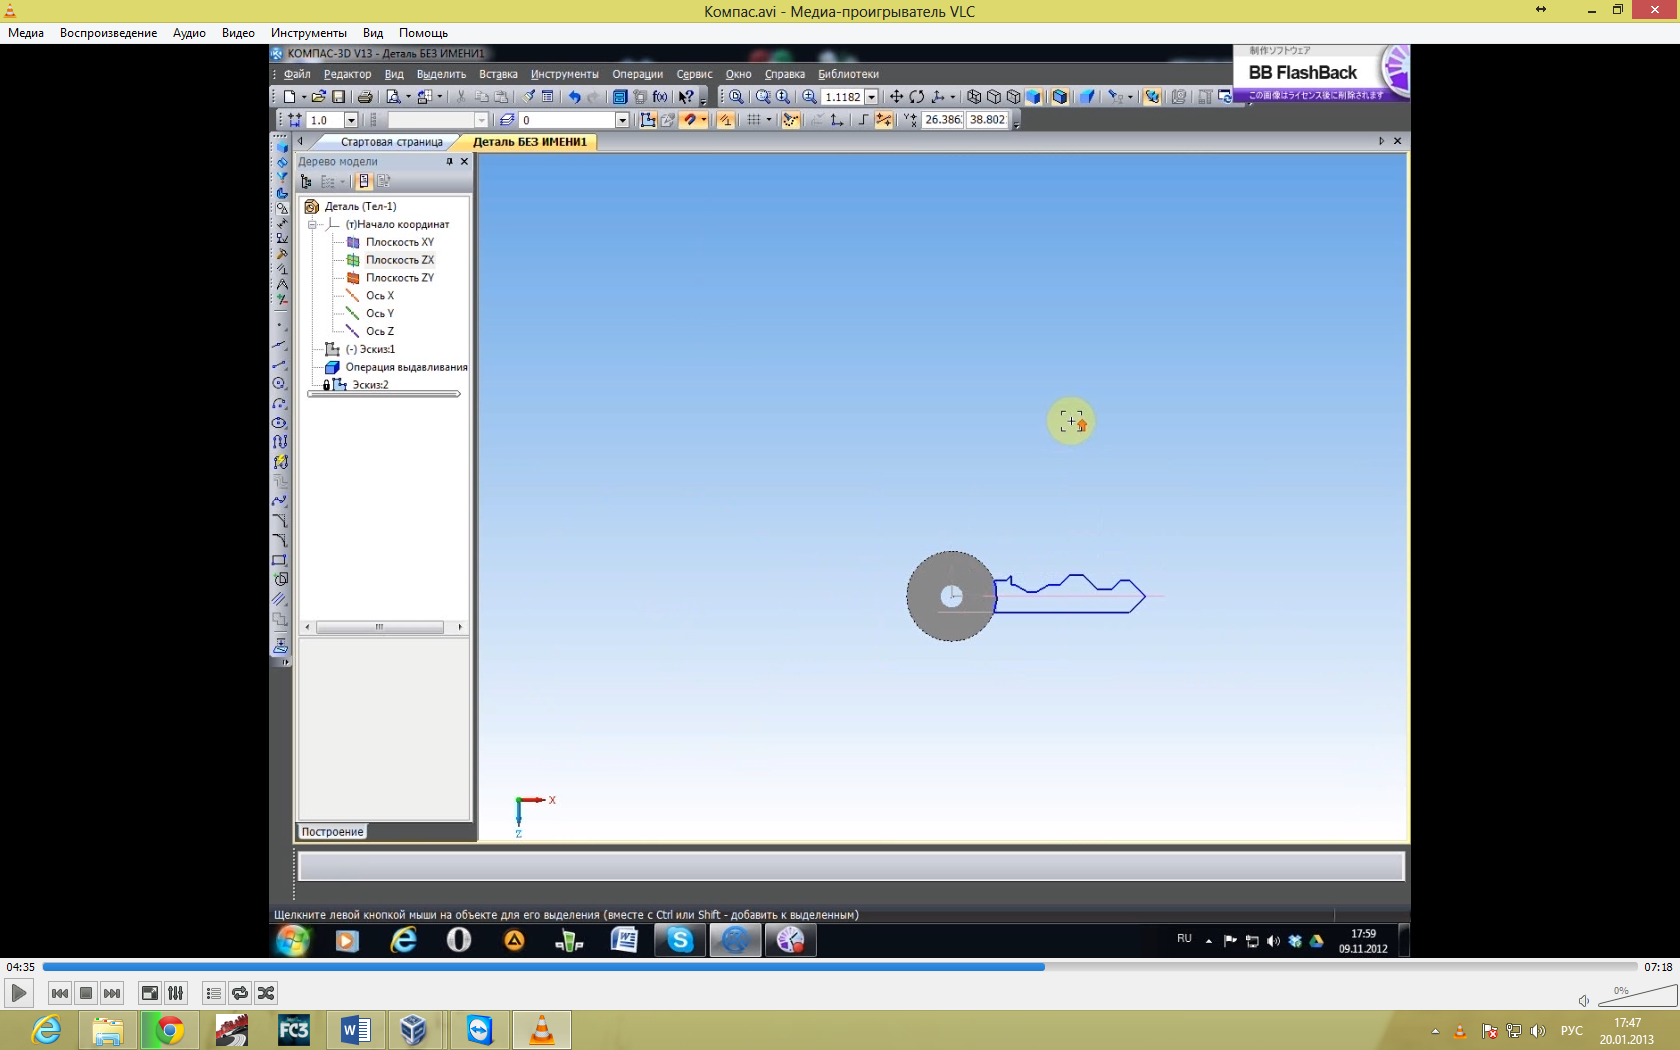Toggle VLC extended settings (equalizer) button
This screenshot has height=1050, width=1680.
pyautogui.click(x=176, y=993)
